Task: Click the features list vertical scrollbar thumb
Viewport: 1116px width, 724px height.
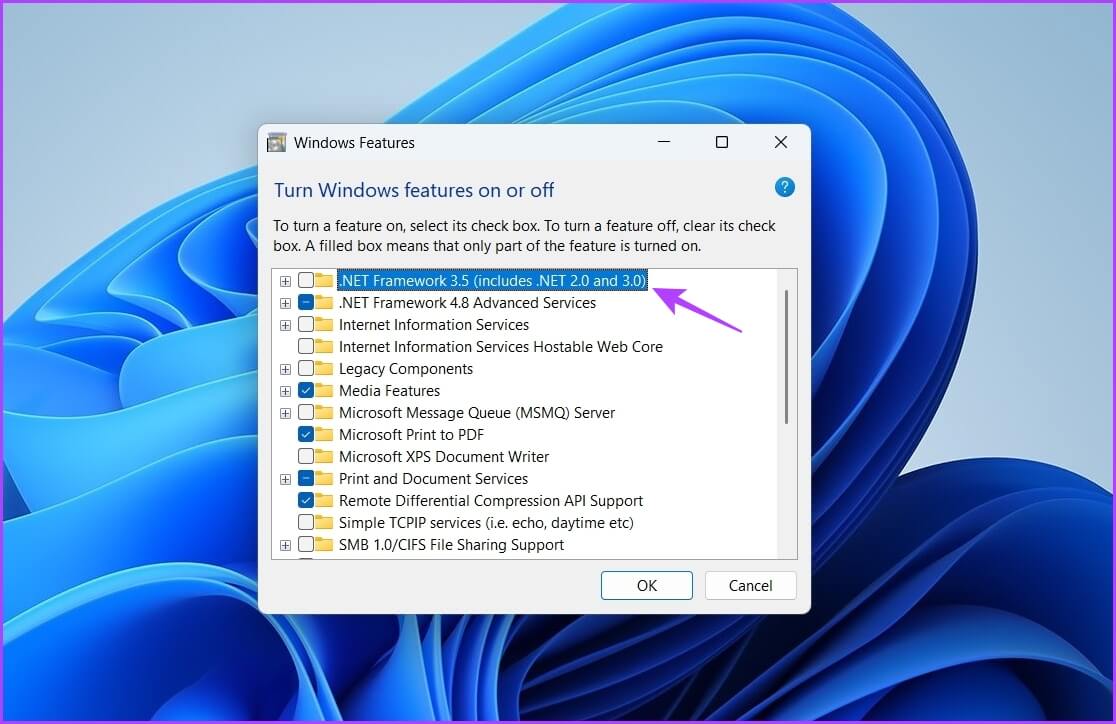Action: (786, 356)
